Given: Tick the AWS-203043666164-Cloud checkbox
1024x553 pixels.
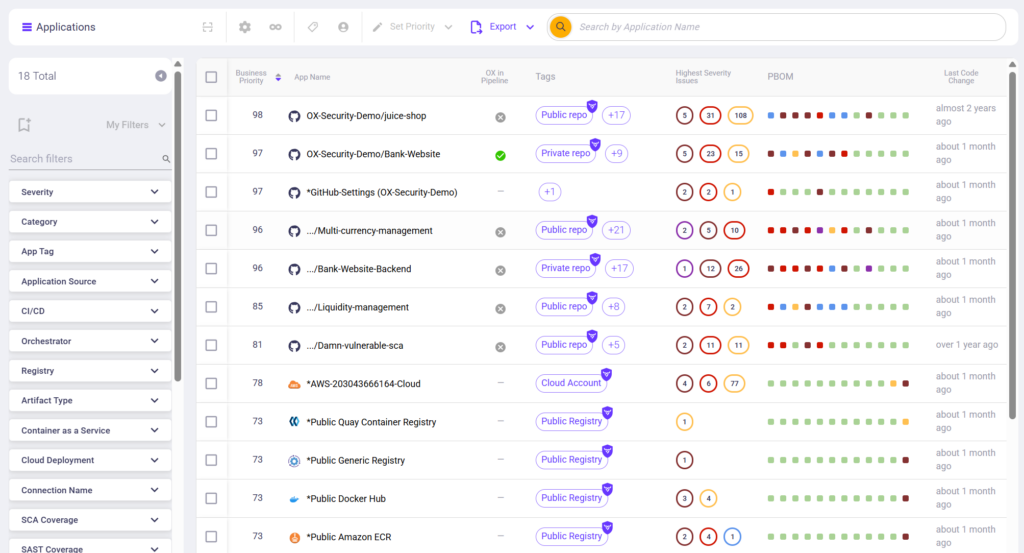Looking at the screenshot, I should pos(211,383).
